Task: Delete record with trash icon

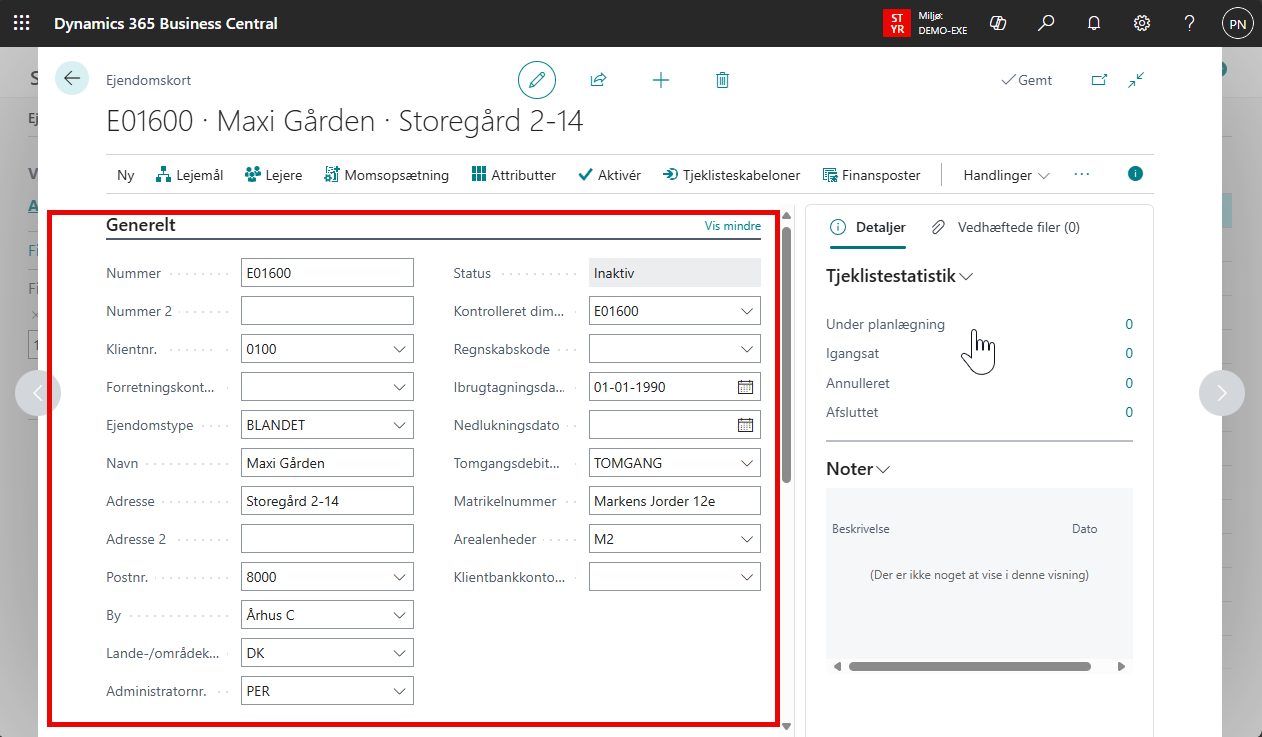Action: point(722,80)
